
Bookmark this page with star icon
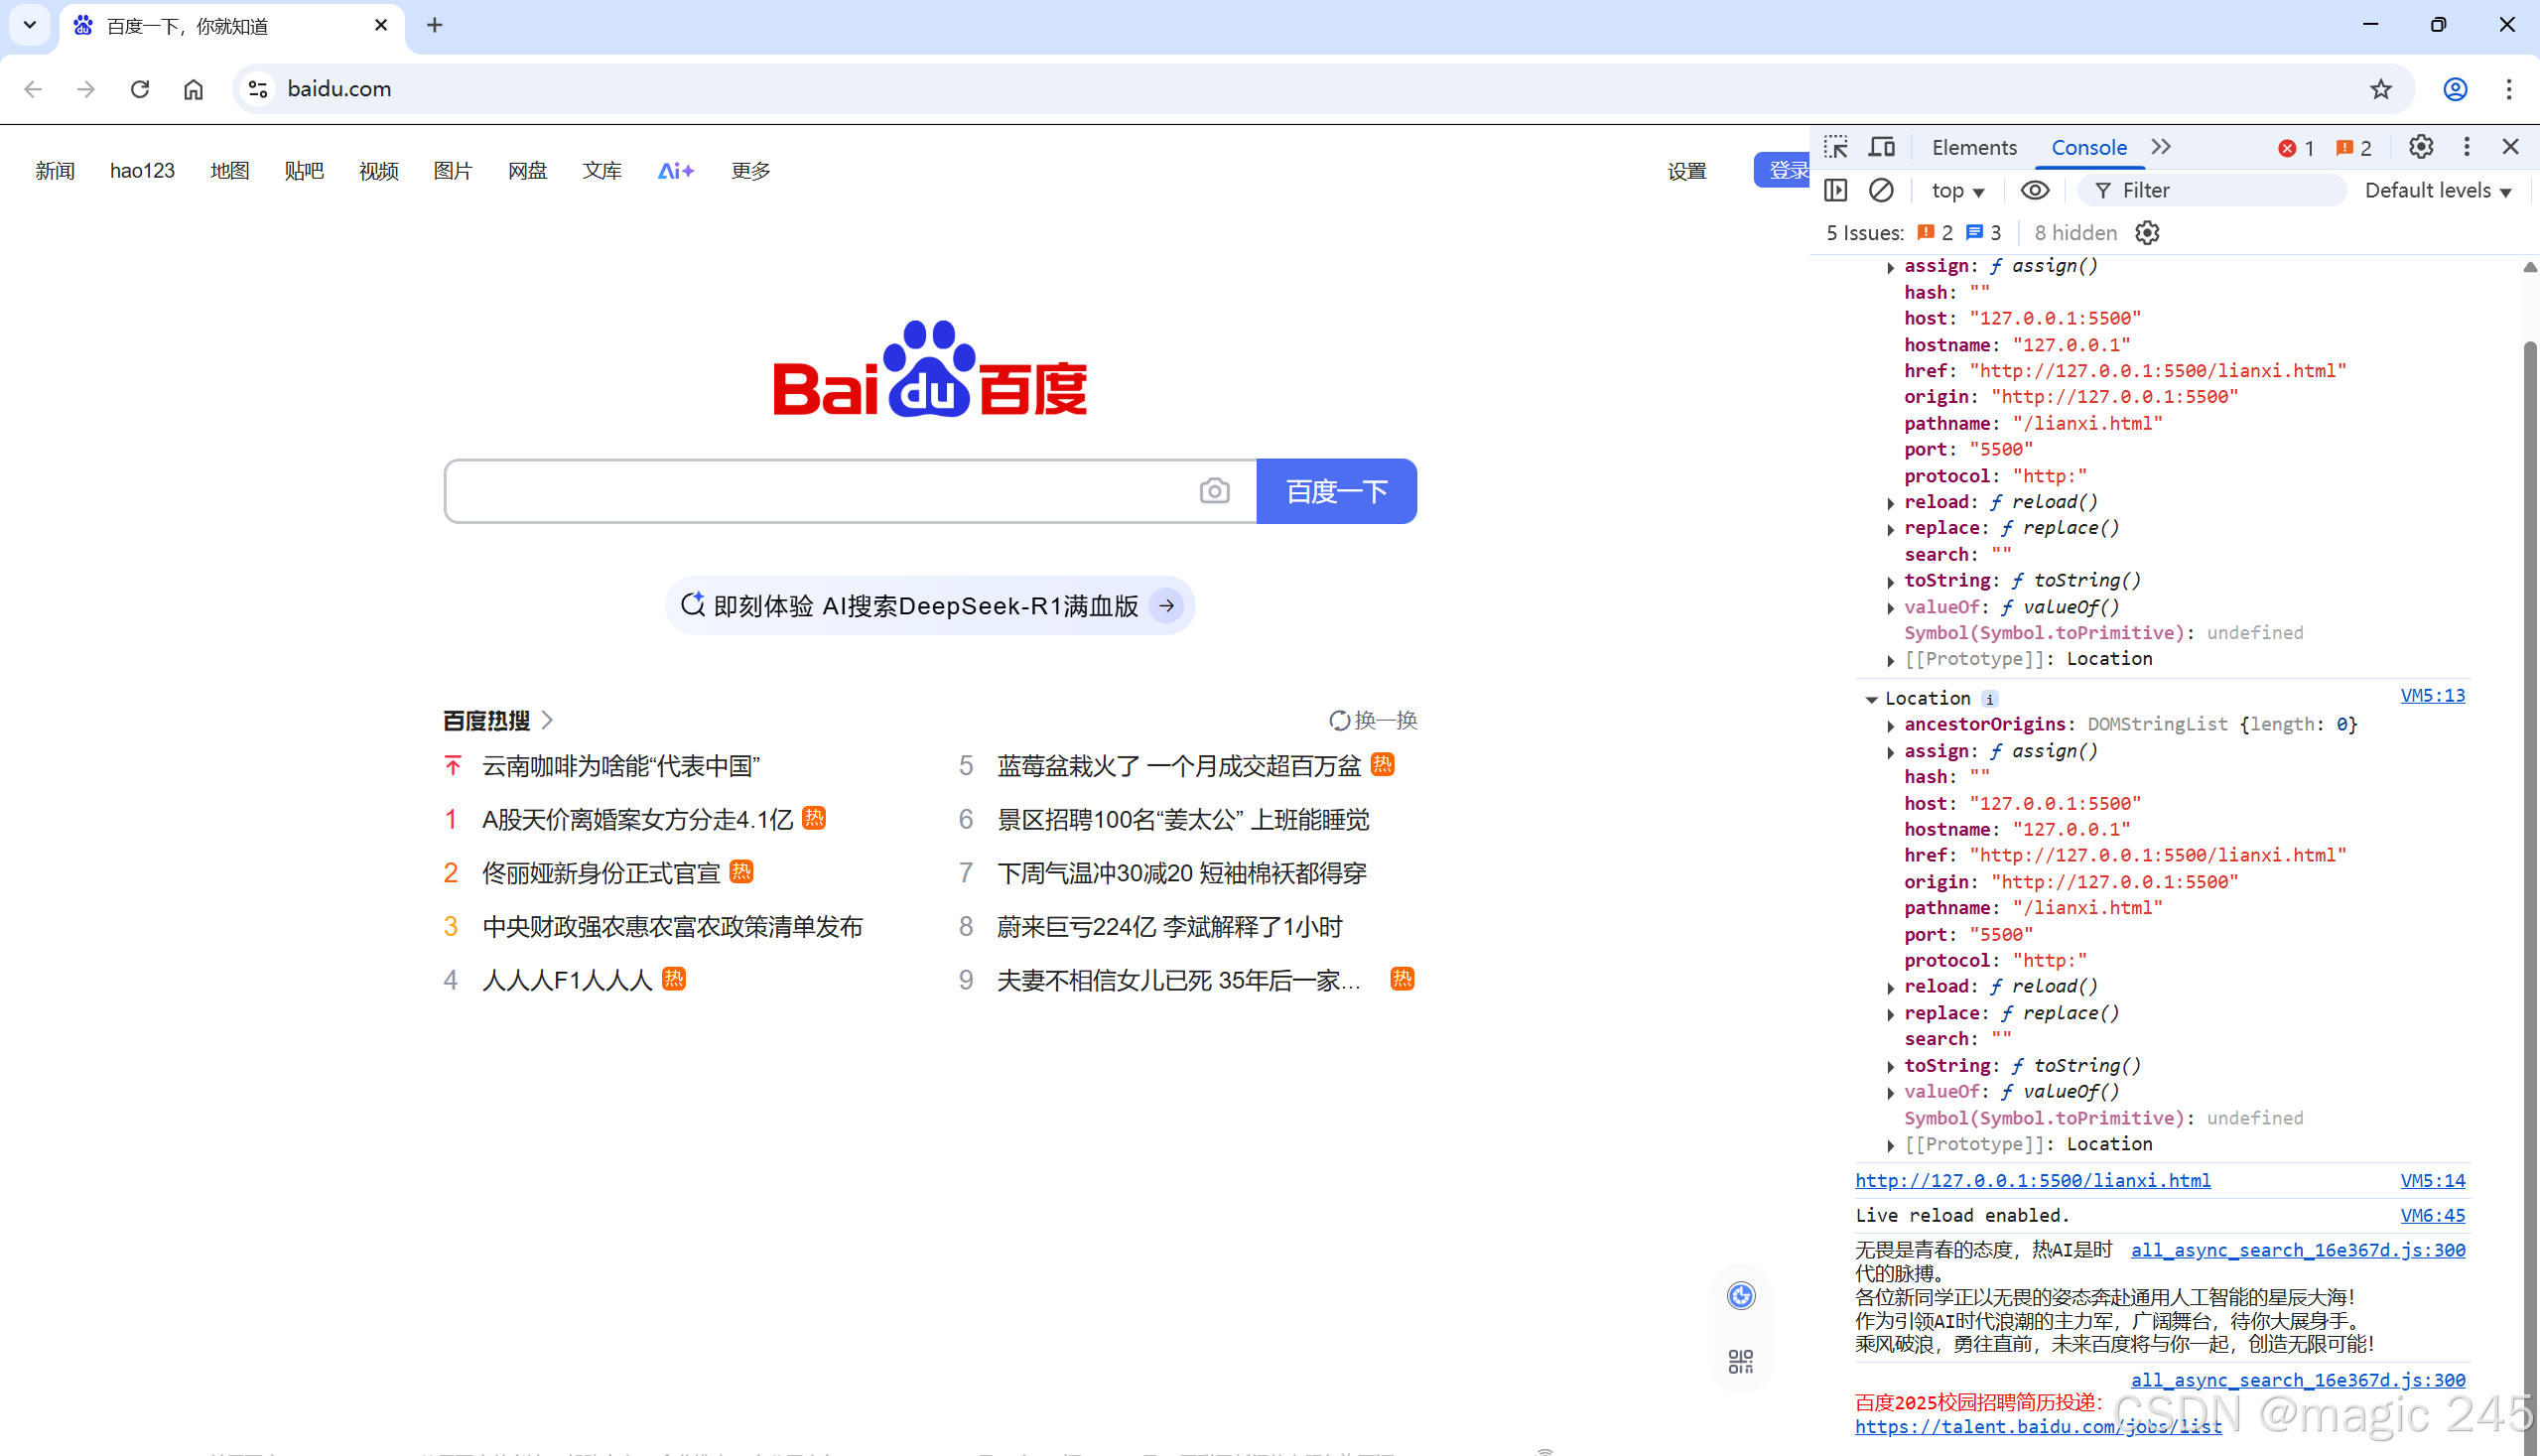click(2380, 89)
